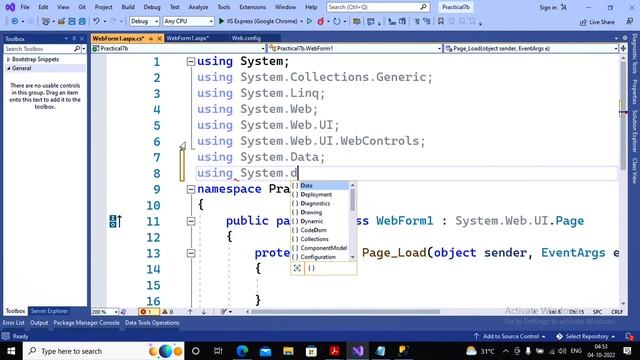Click the bookmark icon in the toolbar
The image size is (640, 360).
441,21
